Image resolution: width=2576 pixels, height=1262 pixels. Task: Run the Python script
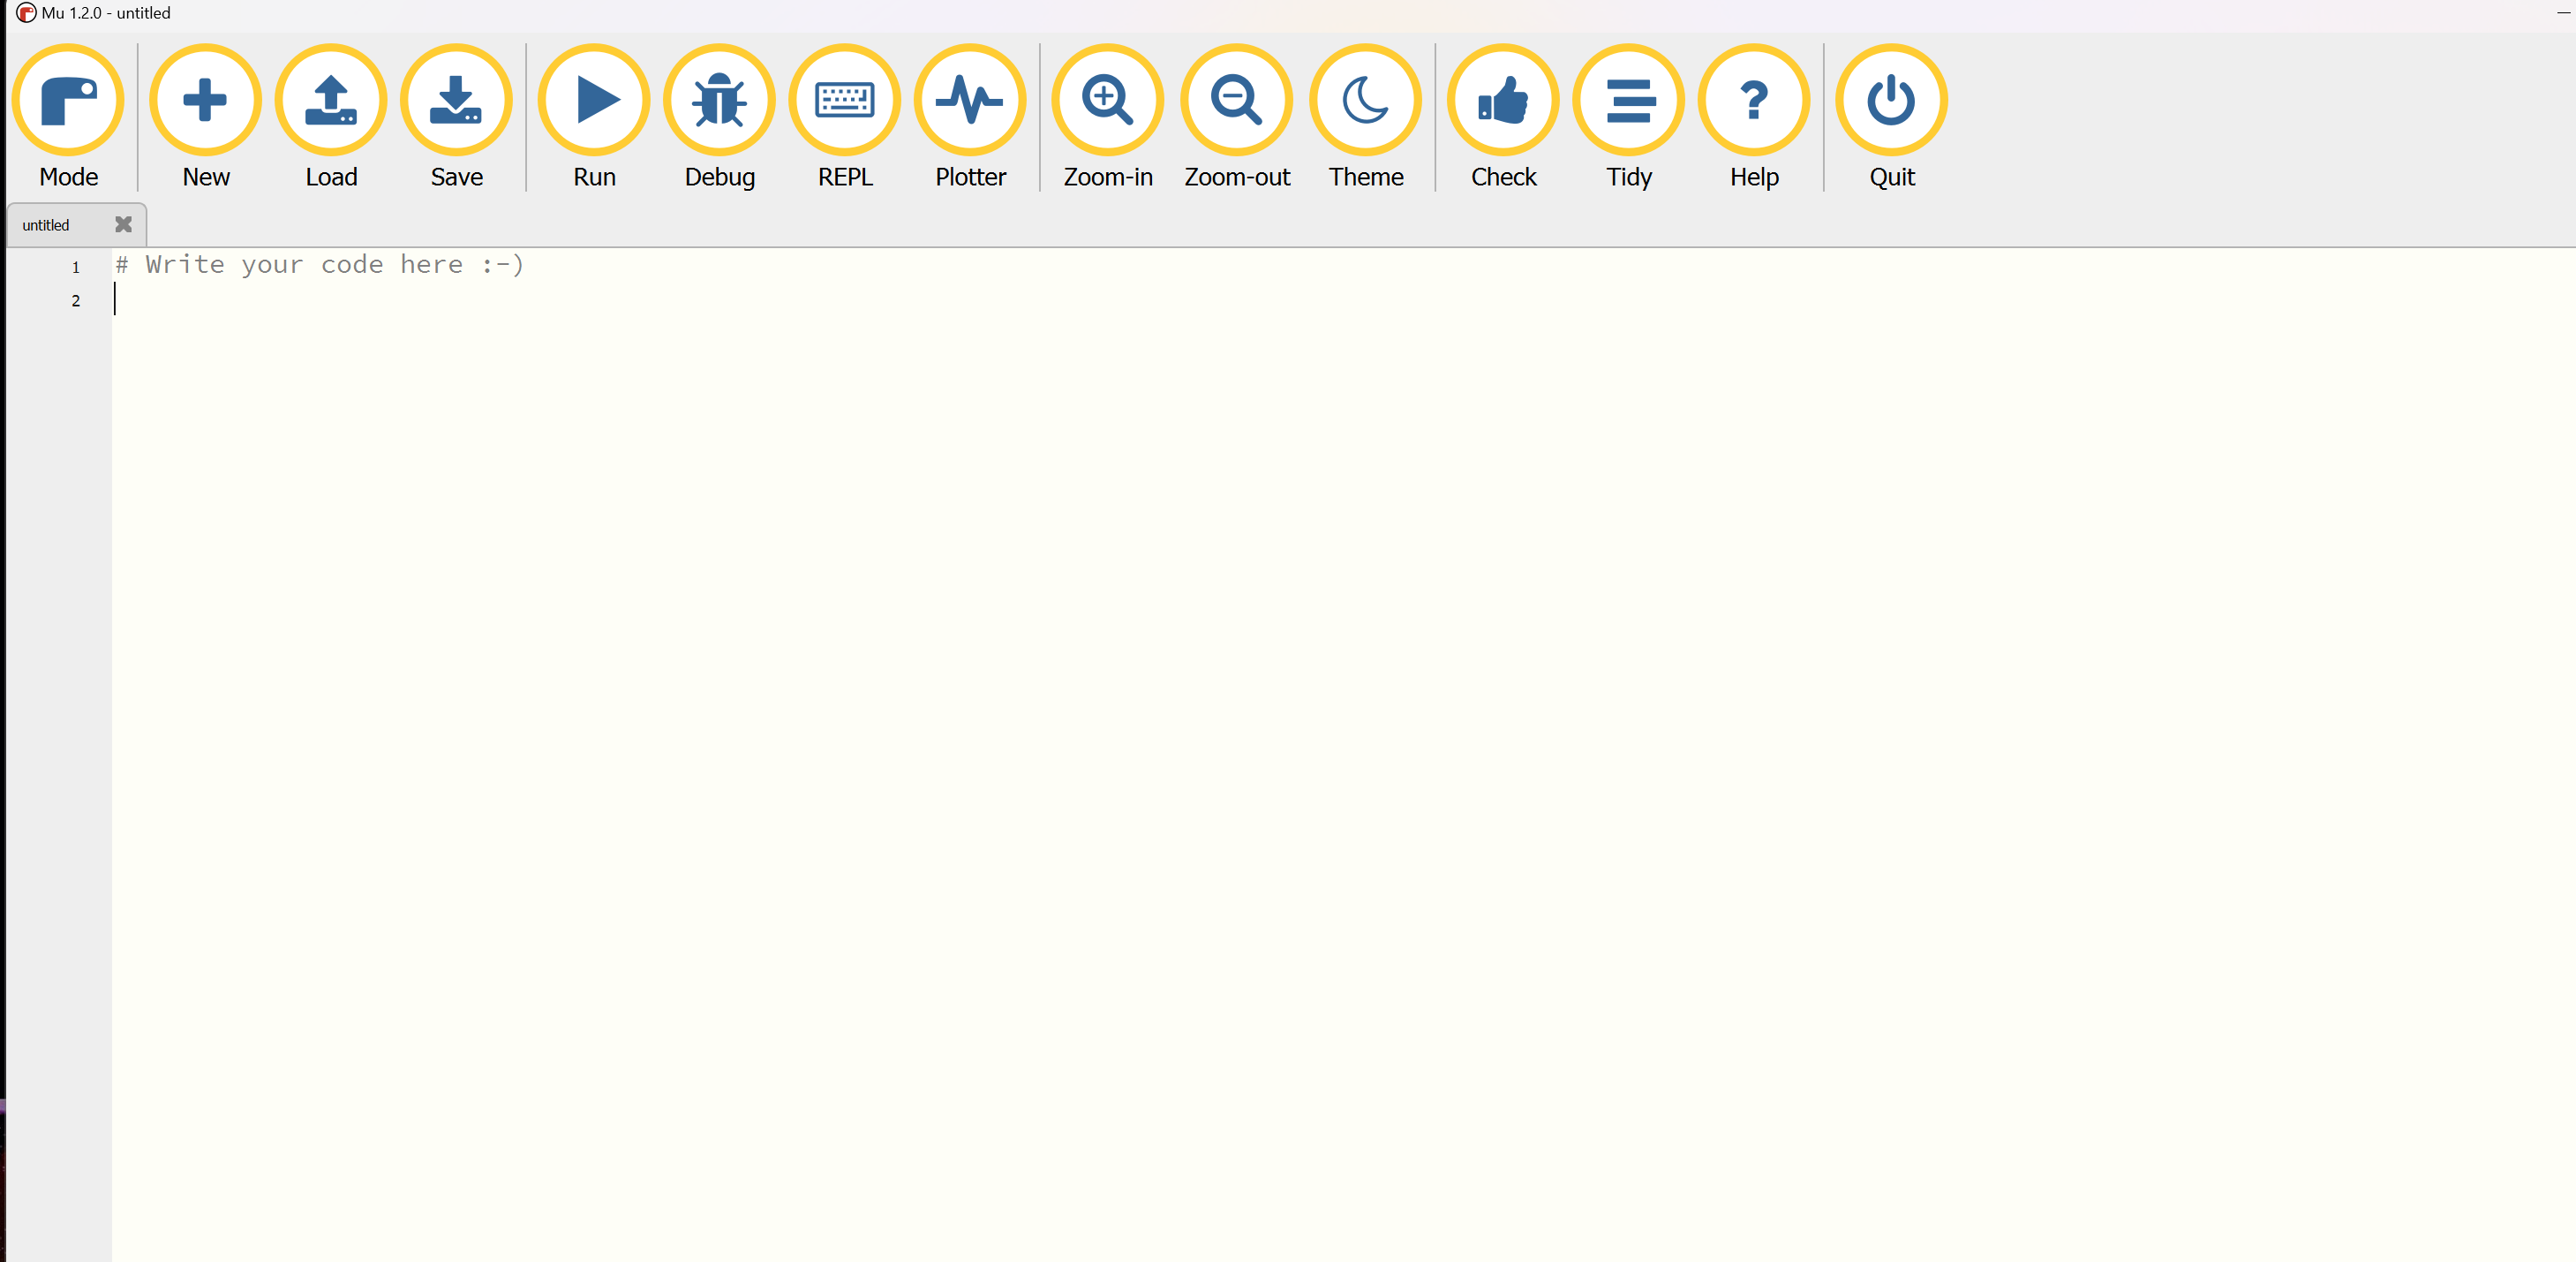pos(594,100)
